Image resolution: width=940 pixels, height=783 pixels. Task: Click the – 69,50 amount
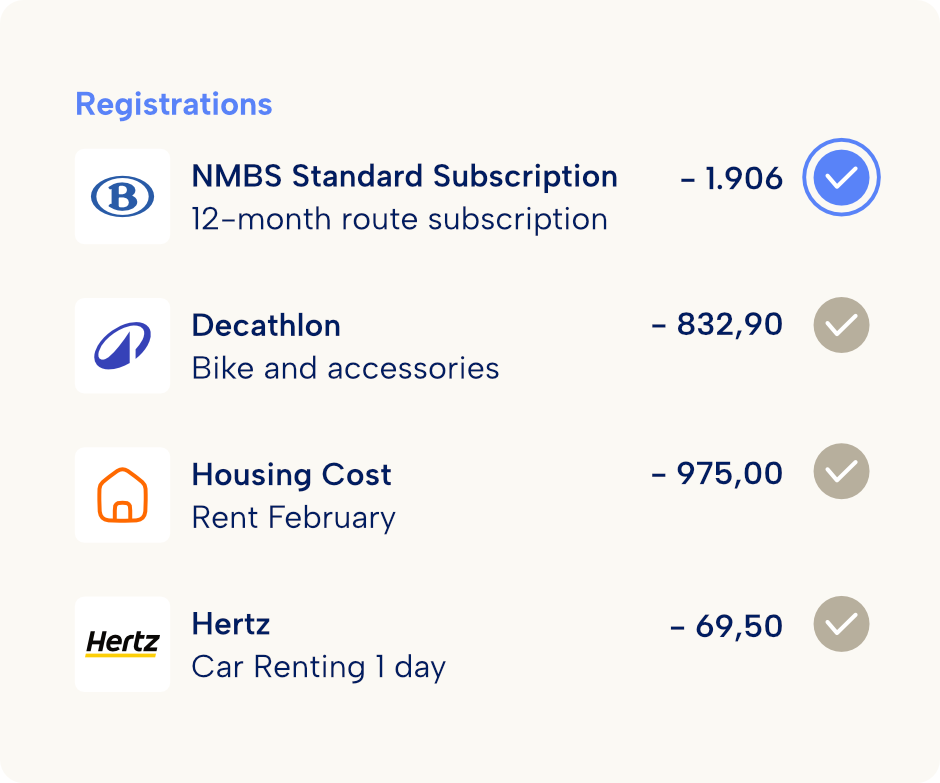point(727,627)
